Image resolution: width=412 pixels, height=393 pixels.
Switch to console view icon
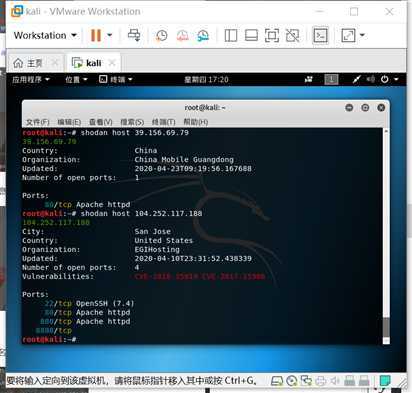tap(320, 36)
